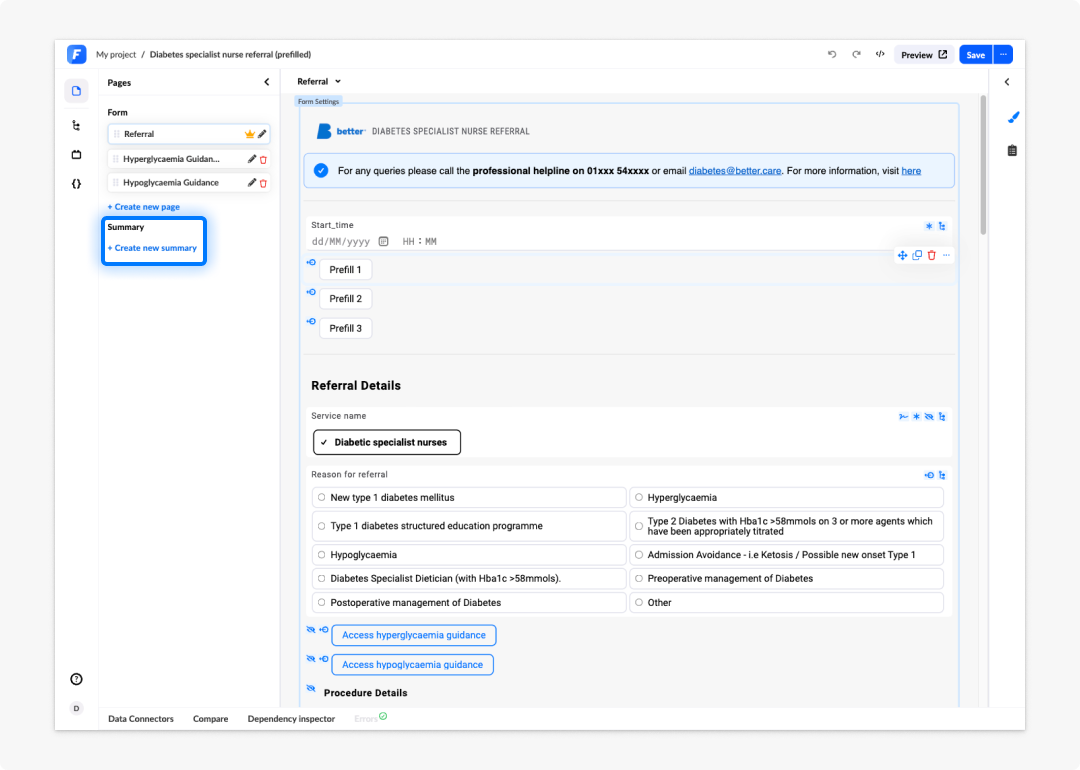Open the paintbrush style icon on right
The image size is (1080, 770).
click(1012, 118)
